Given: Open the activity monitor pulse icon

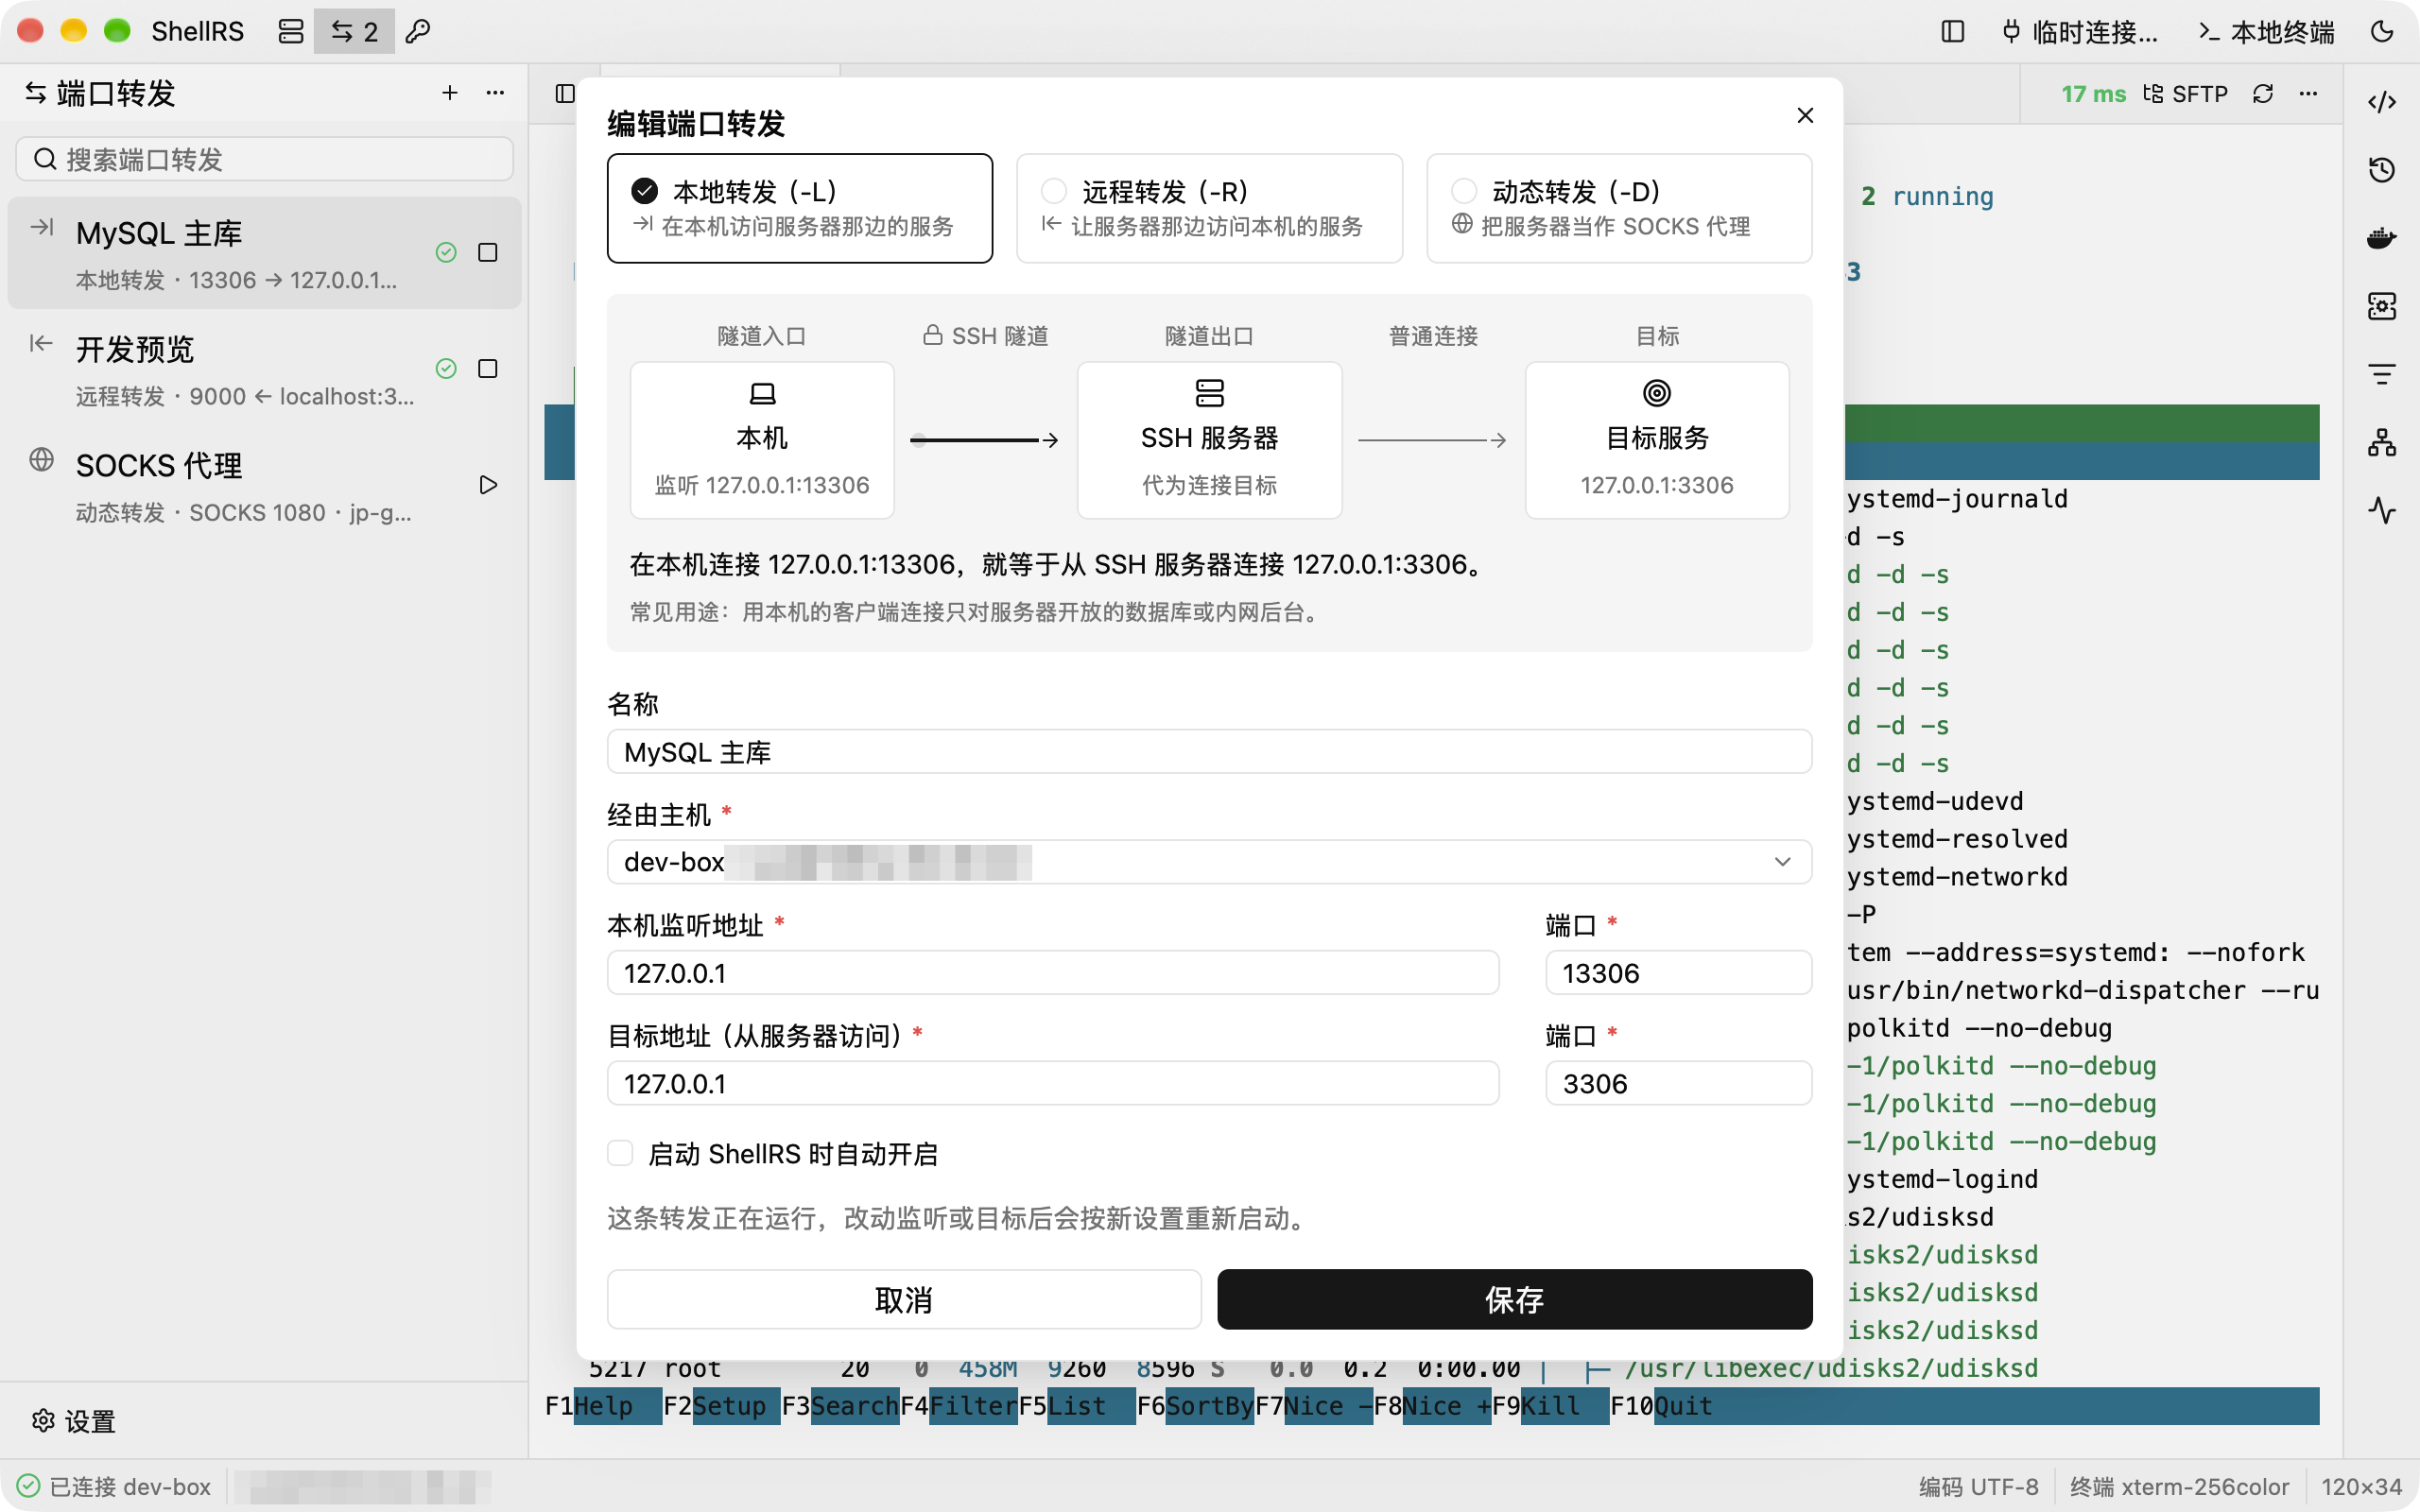Looking at the screenshot, I should click(x=2382, y=510).
